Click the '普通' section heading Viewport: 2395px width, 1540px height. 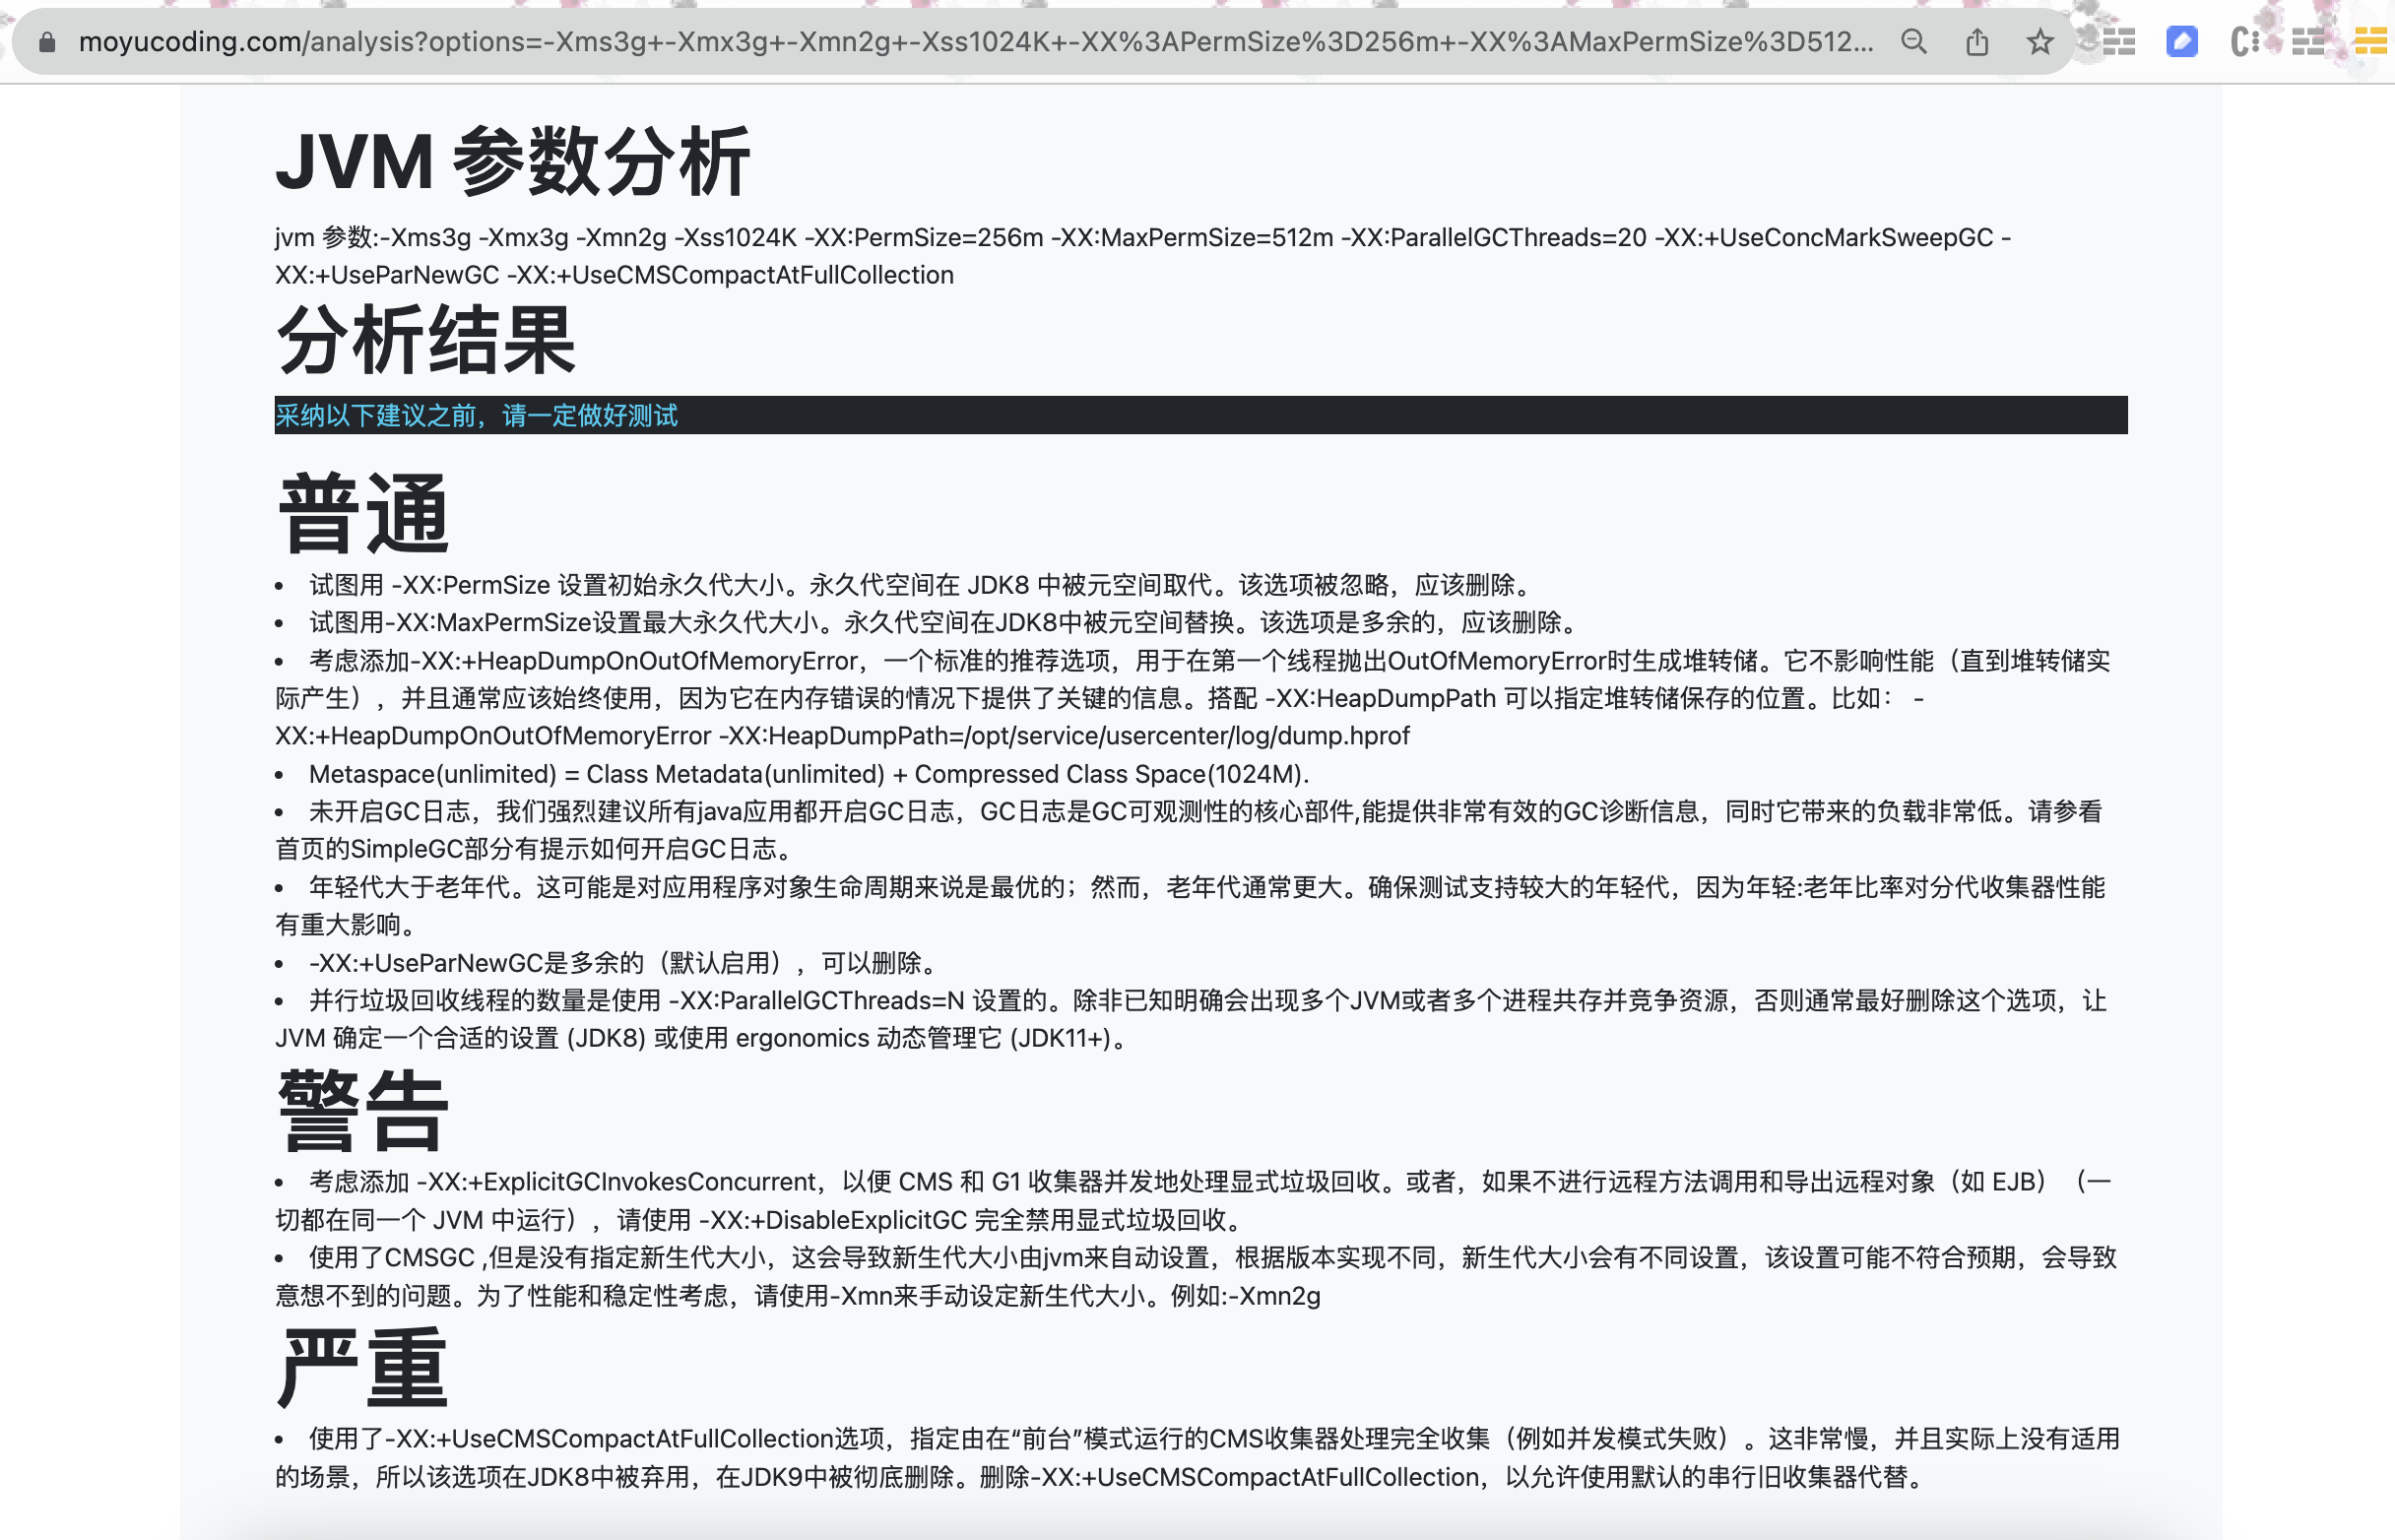363,512
